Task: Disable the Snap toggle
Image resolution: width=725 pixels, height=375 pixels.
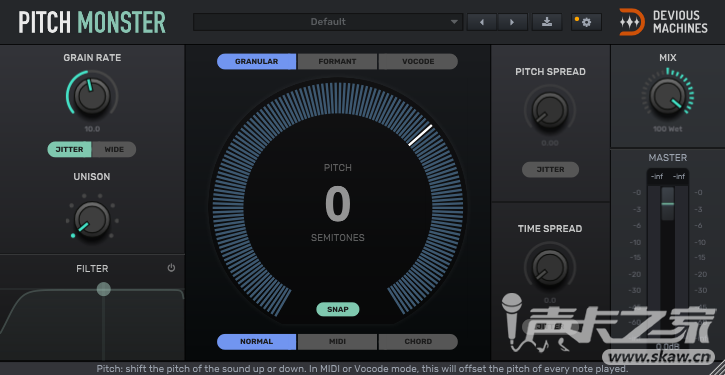Action: point(338,309)
